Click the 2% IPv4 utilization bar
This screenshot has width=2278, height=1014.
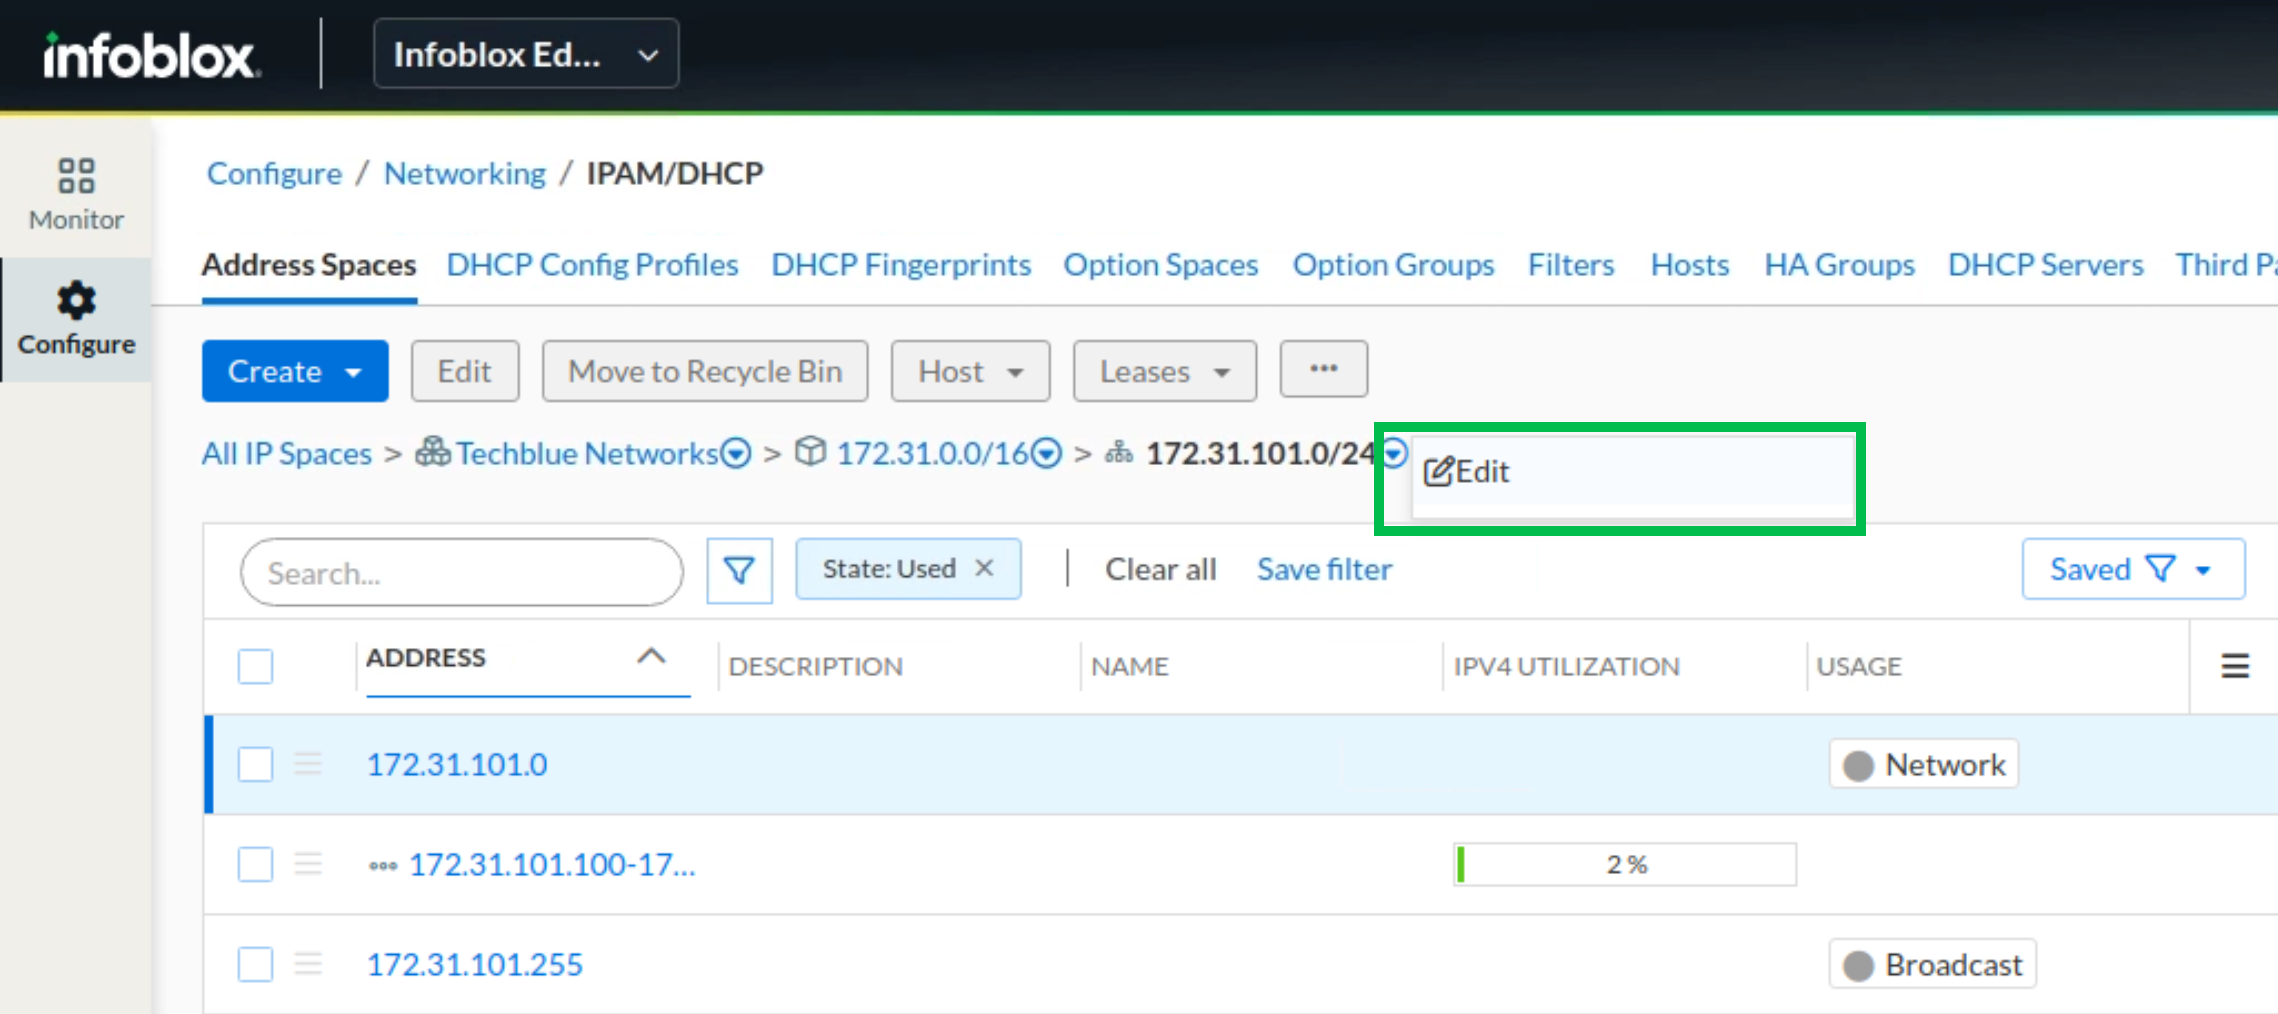point(1624,865)
